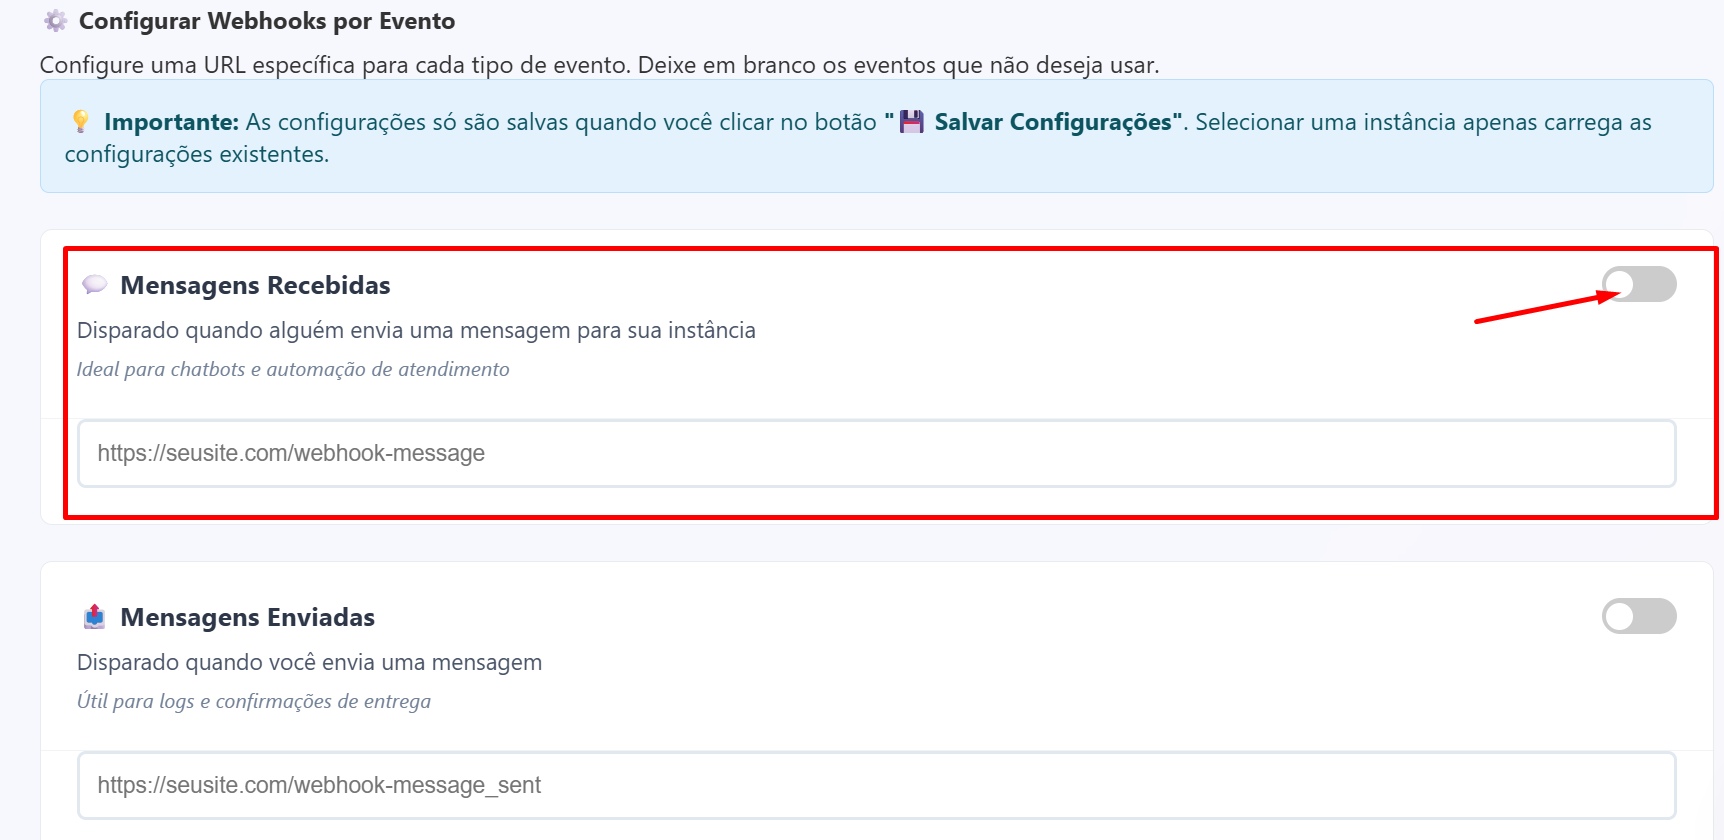Click the red arrow annotation near the toggle
1724x840 pixels.
coord(1545,308)
